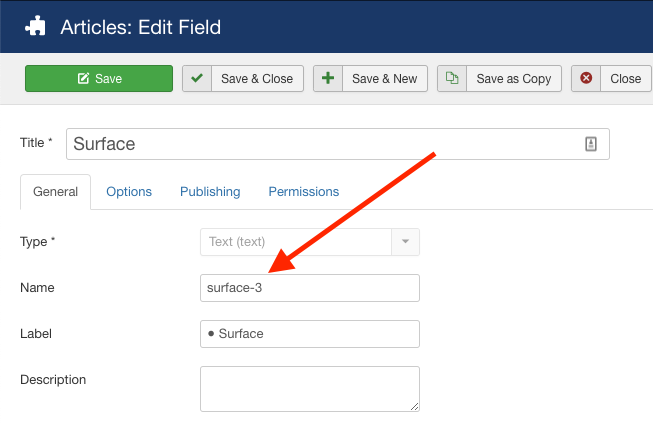Switch to the General tab
The height and width of the screenshot is (424, 653).
point(55,191)
